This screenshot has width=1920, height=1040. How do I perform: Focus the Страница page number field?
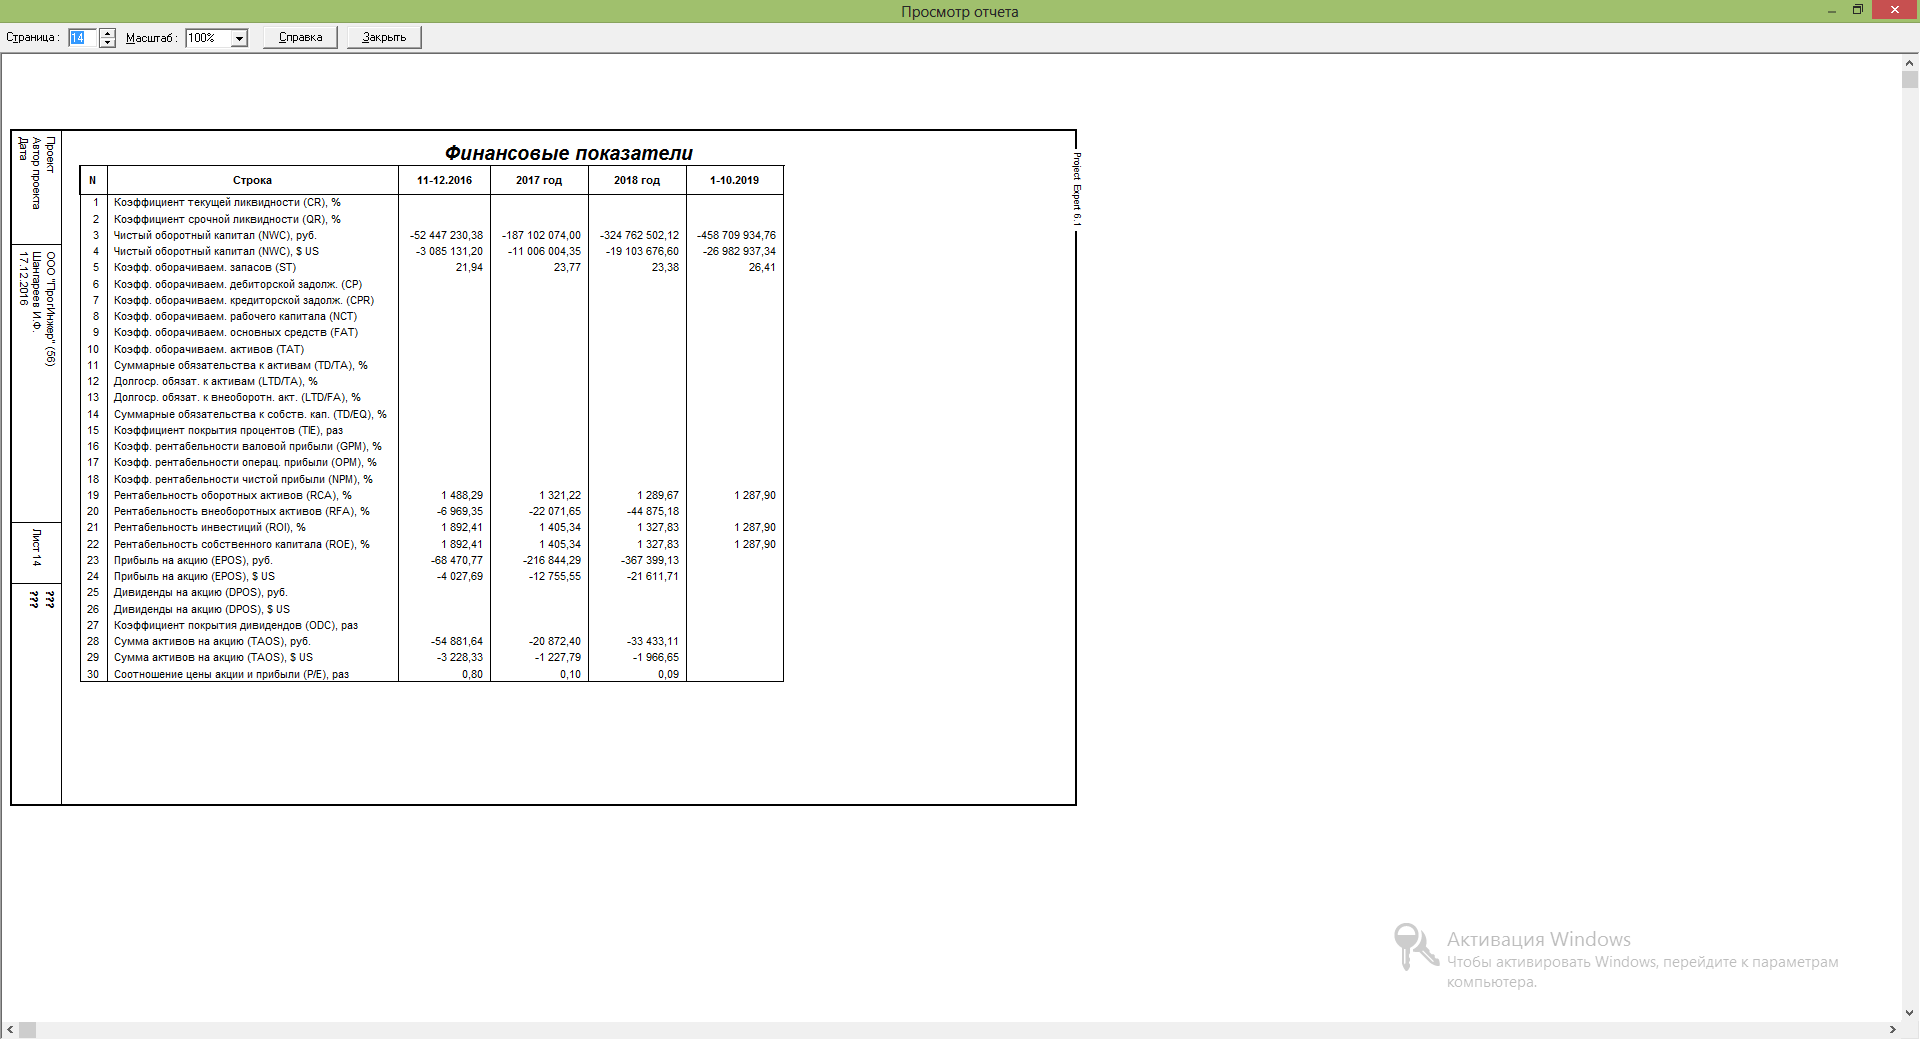click(x=82, y=38)
